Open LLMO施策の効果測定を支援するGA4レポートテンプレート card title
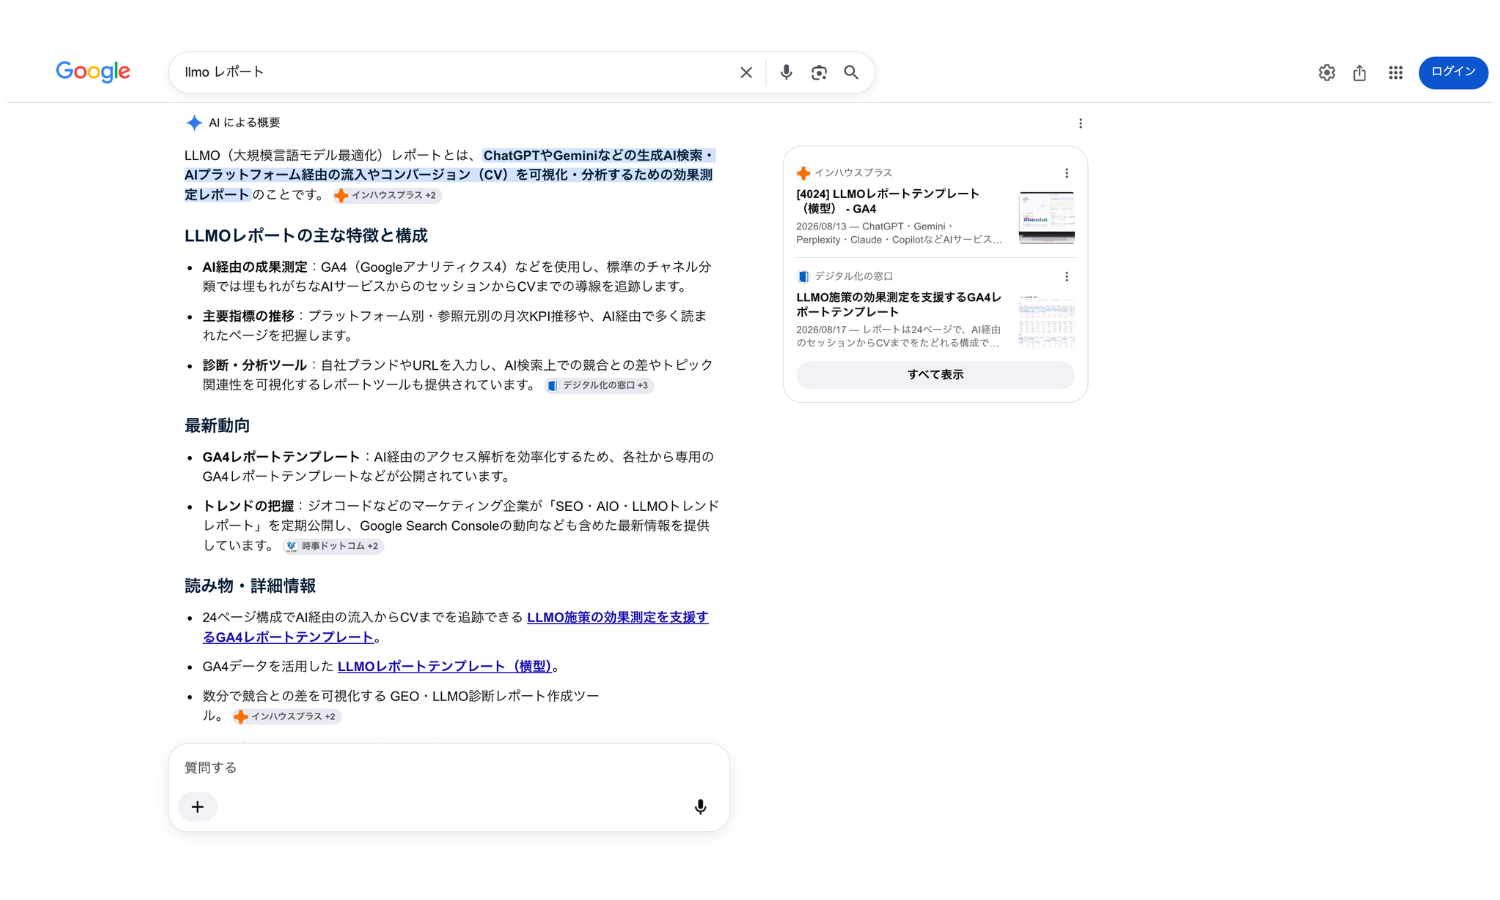 point(899,304)
